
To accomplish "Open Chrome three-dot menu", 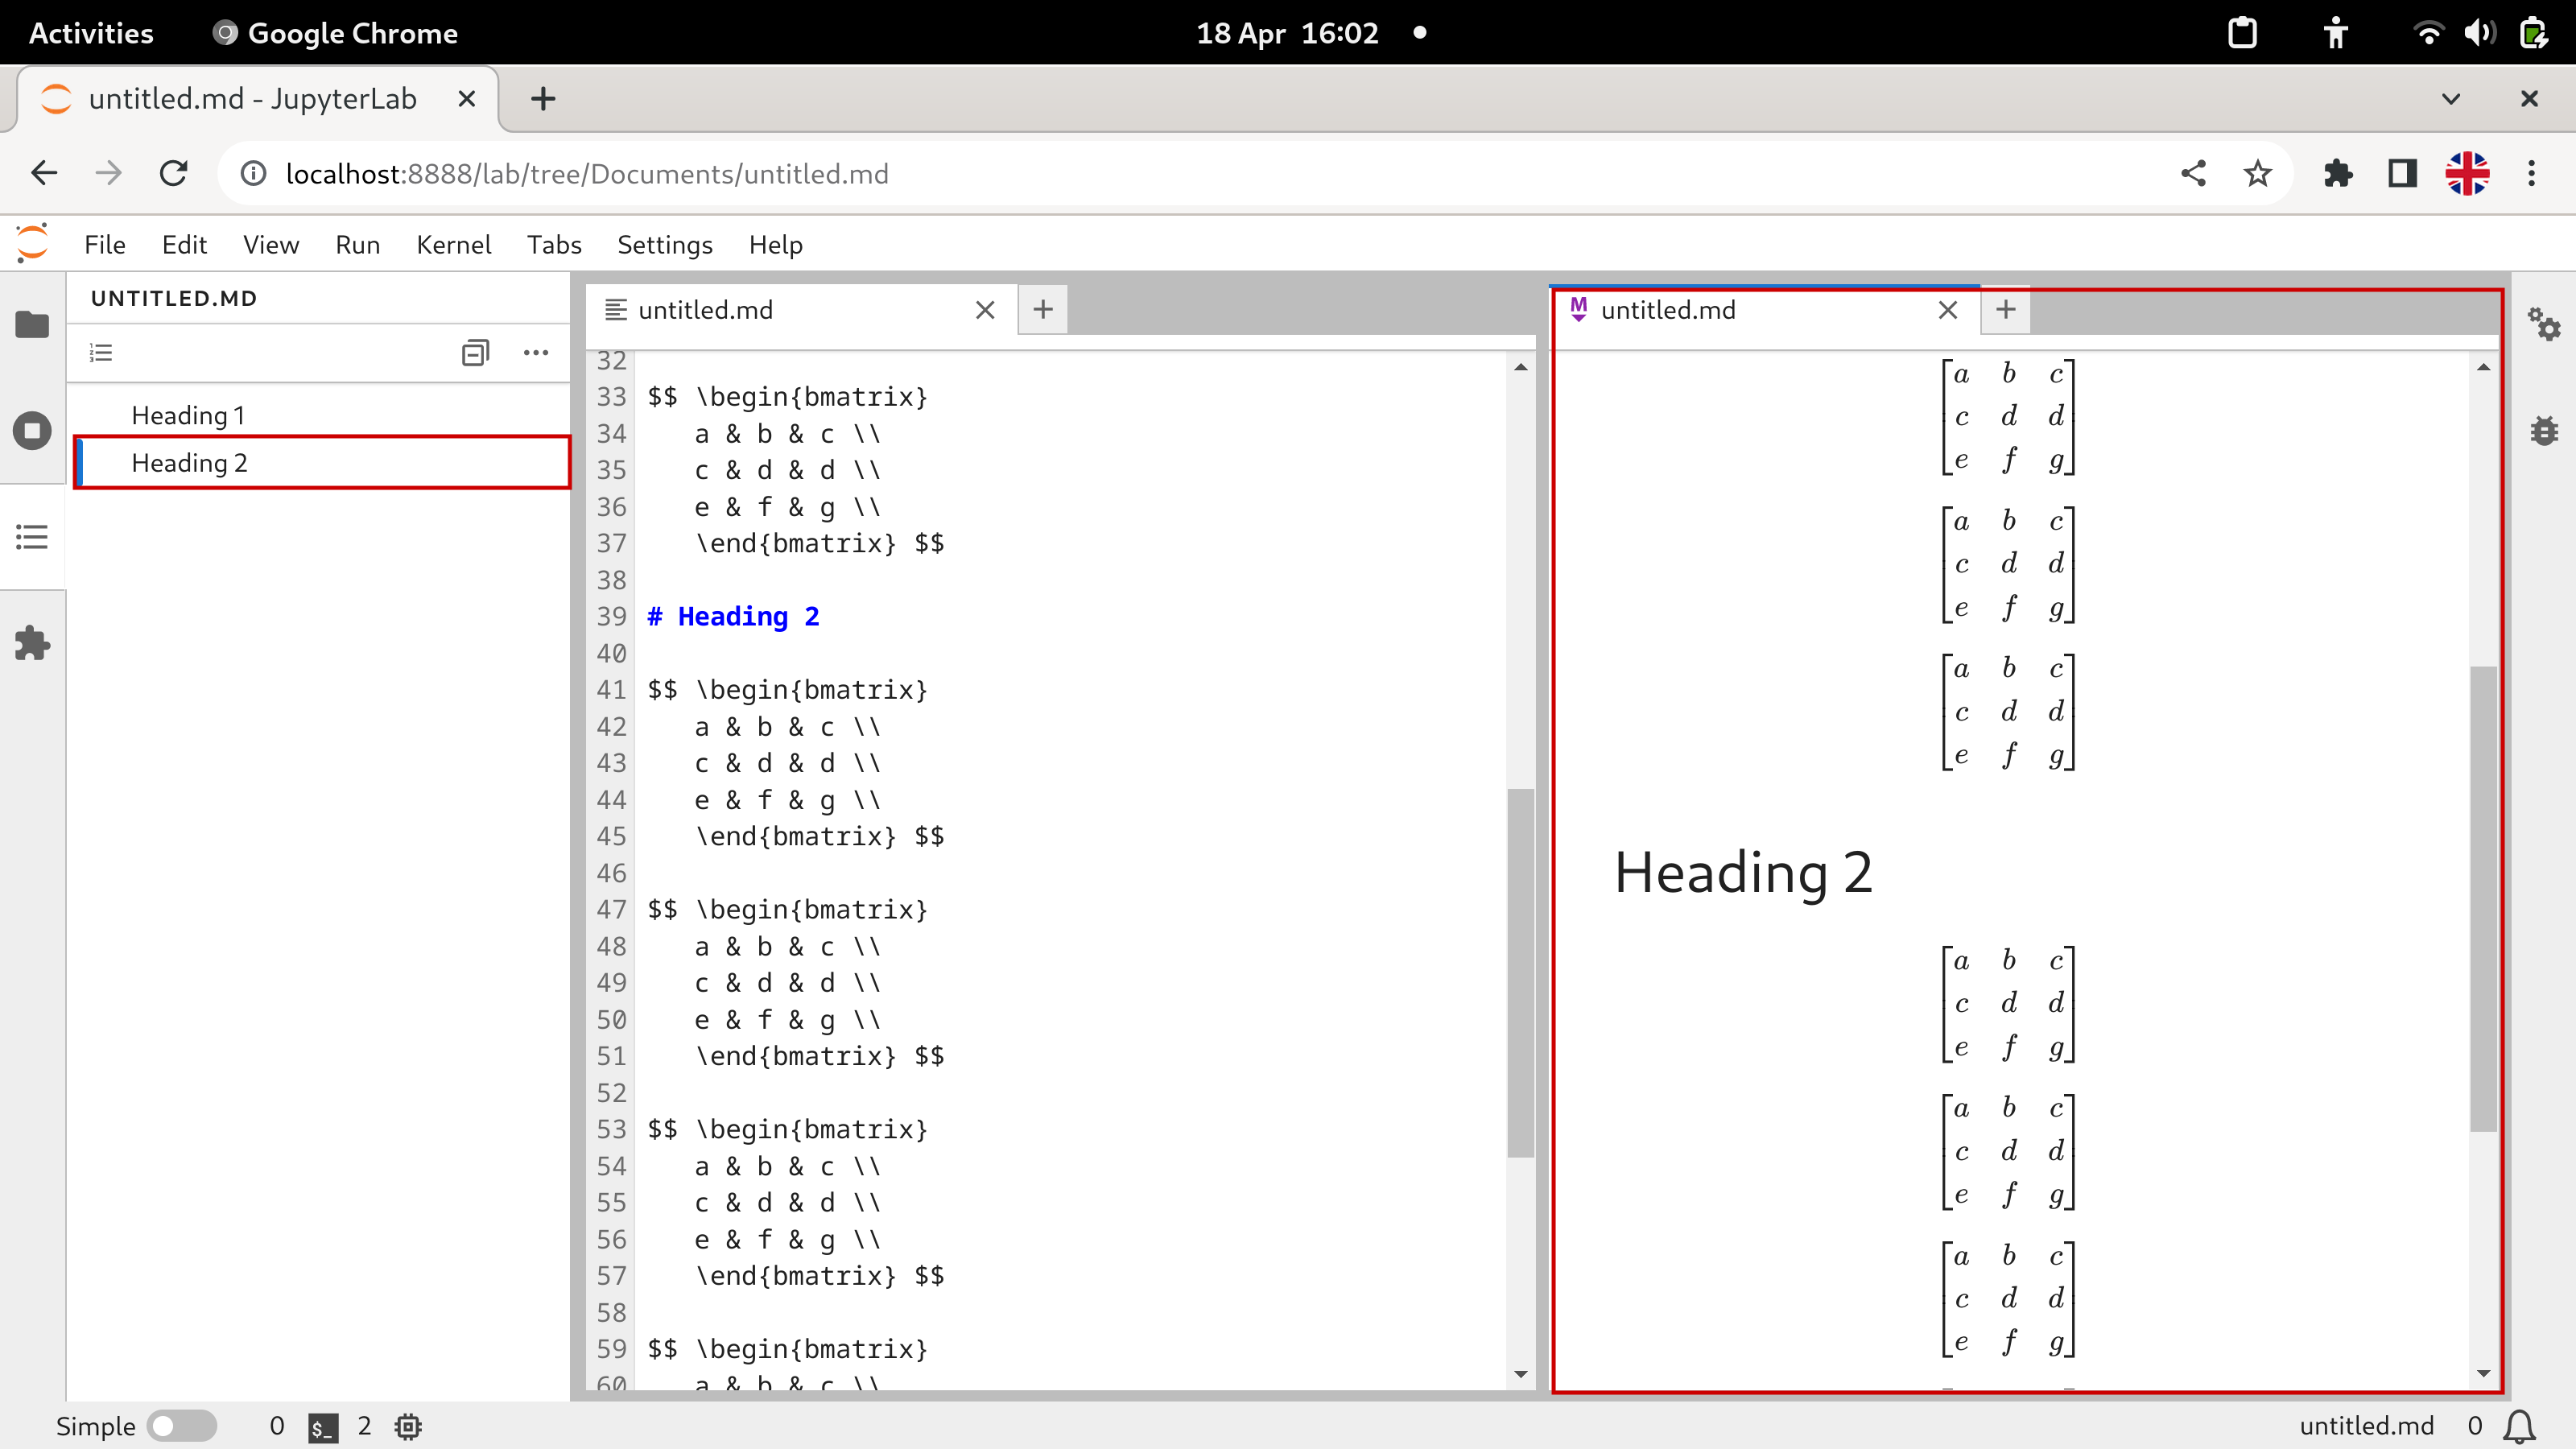I will [x=2531, y=174].
